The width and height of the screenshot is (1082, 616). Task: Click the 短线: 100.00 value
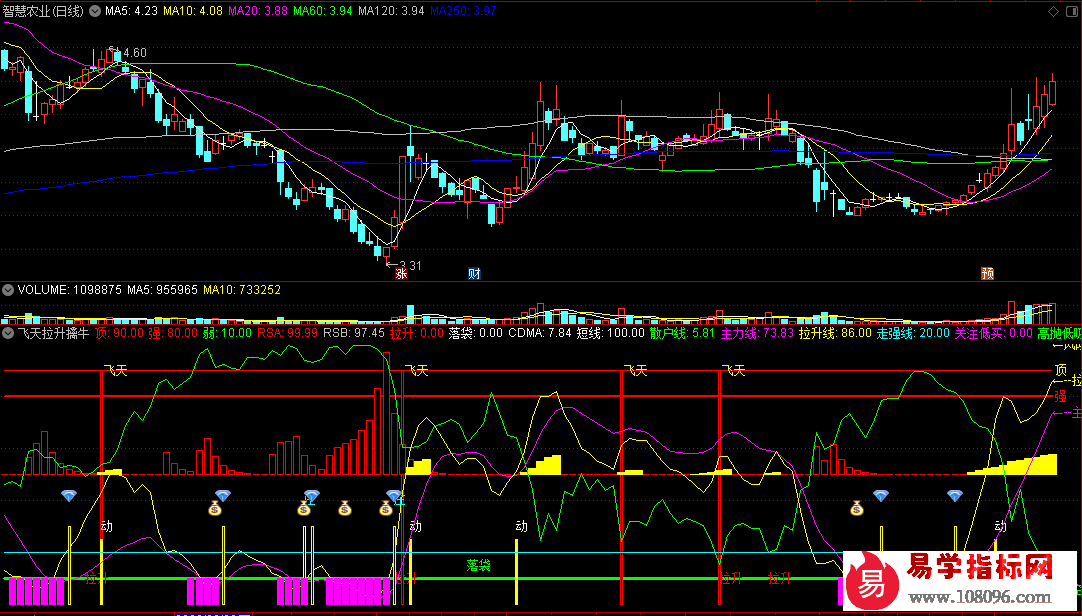[x=610, y=334]
